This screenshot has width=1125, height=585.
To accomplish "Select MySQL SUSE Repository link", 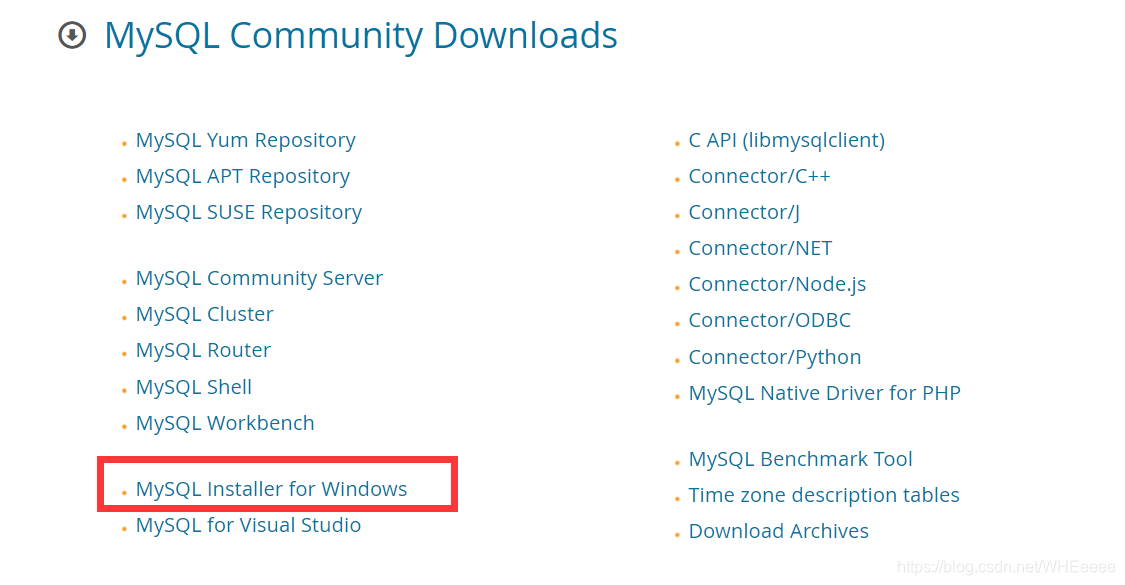I will point(249,212).
